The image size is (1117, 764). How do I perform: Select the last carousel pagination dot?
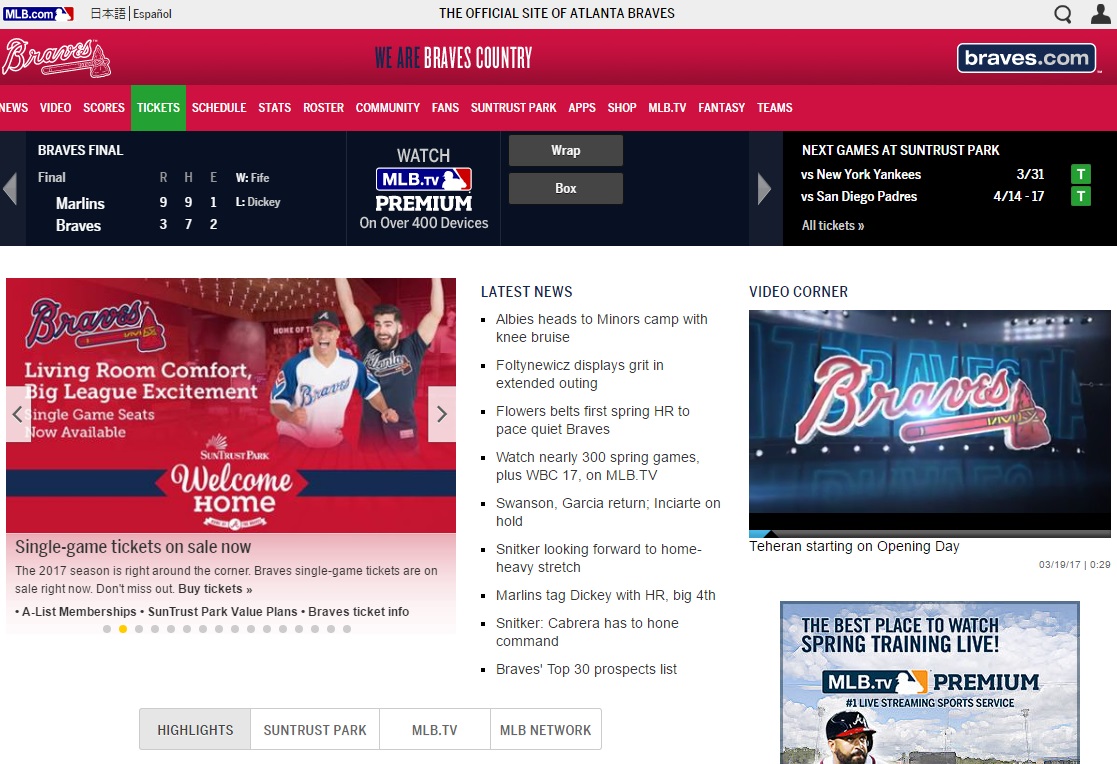click(347, 629)
